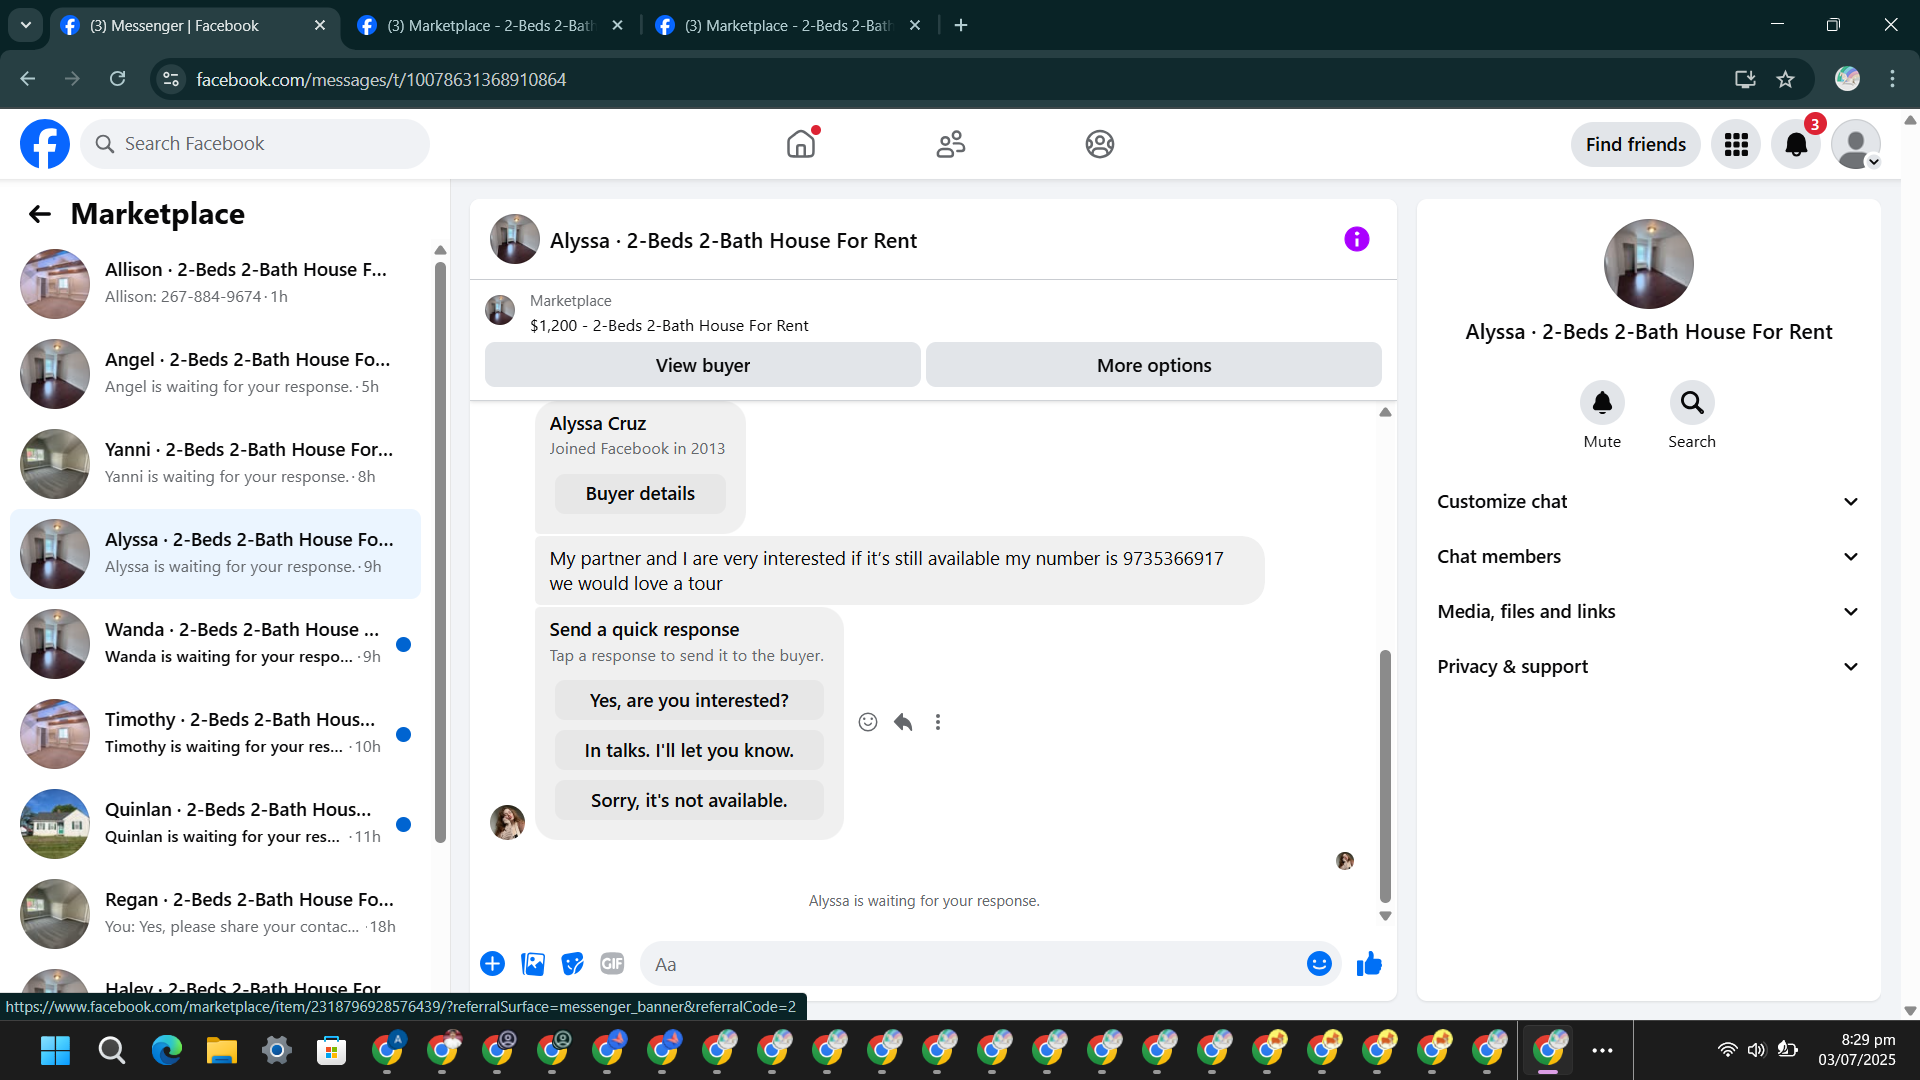
Task: Click the reply arrow beside quick response
Action: click(x=903, y=722)
